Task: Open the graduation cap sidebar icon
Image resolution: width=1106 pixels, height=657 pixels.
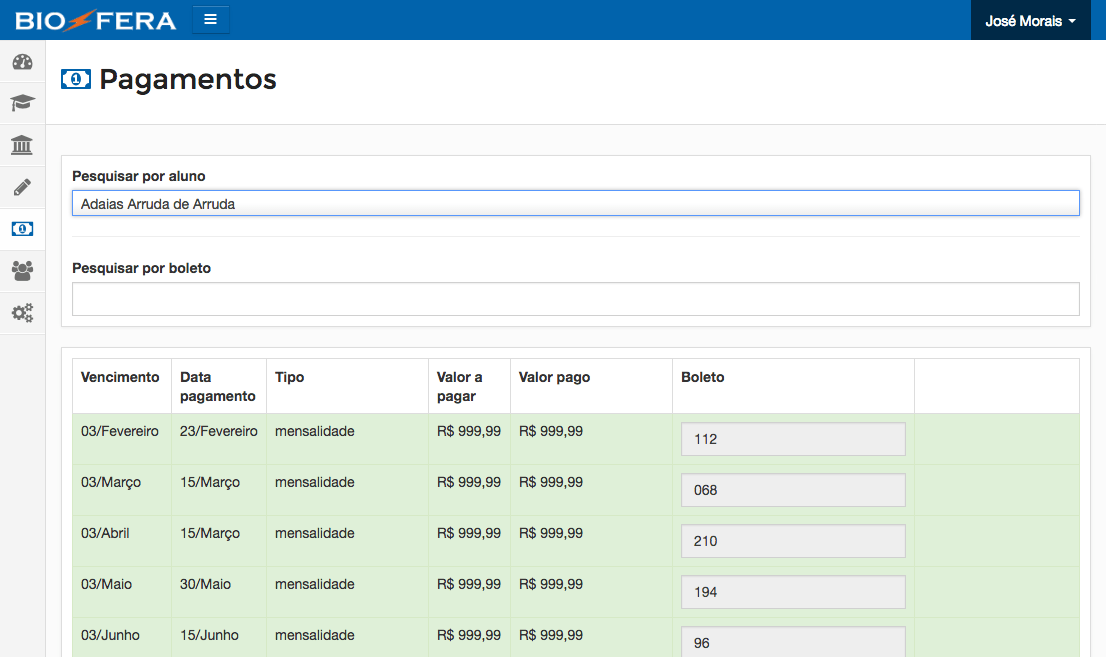Action: pos(23,103)
